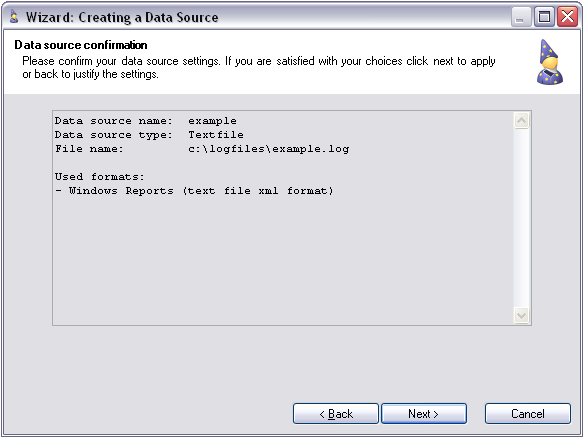The image size is (584, 438).
Task: Select the 'Data source name: example' line
Action: click(146, 121)
